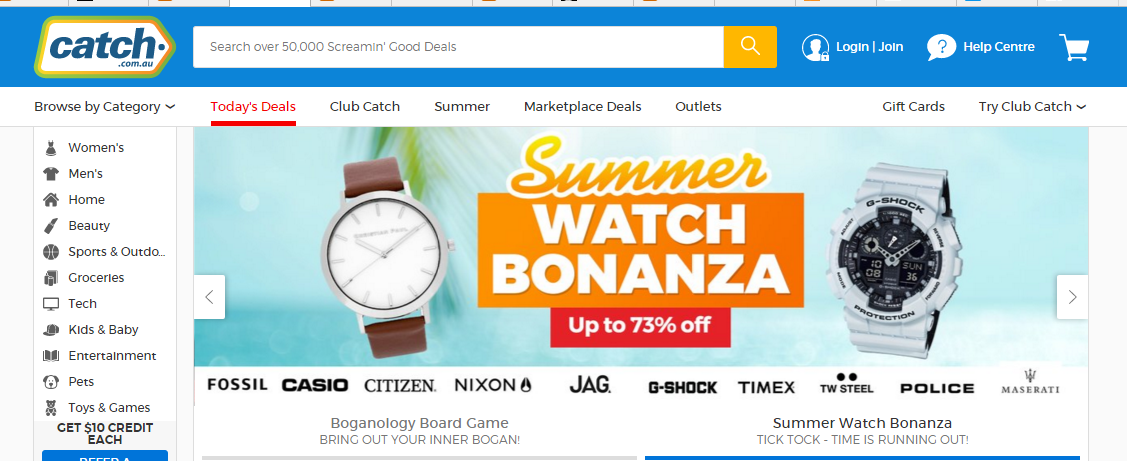1127x461 pixels.
Task: Expand the Try Club Catch menu
Action: tap(1032, 106)
